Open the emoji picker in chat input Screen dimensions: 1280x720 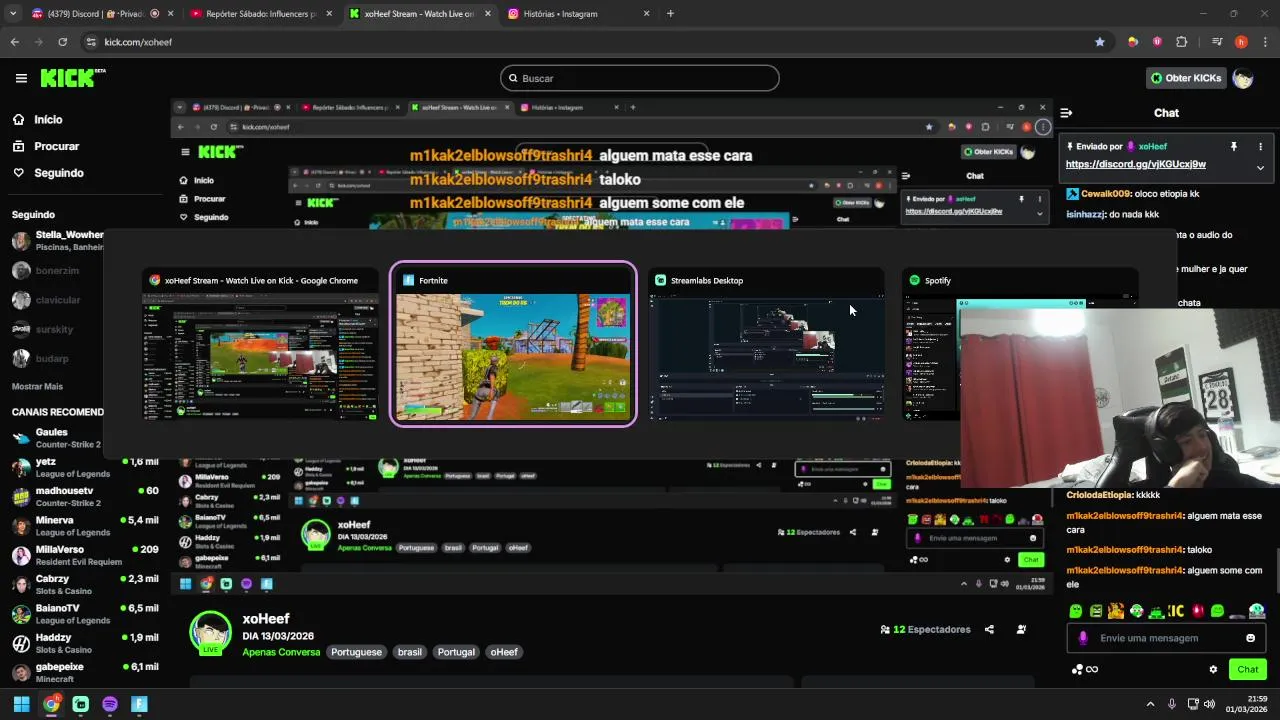[1250, 638]
